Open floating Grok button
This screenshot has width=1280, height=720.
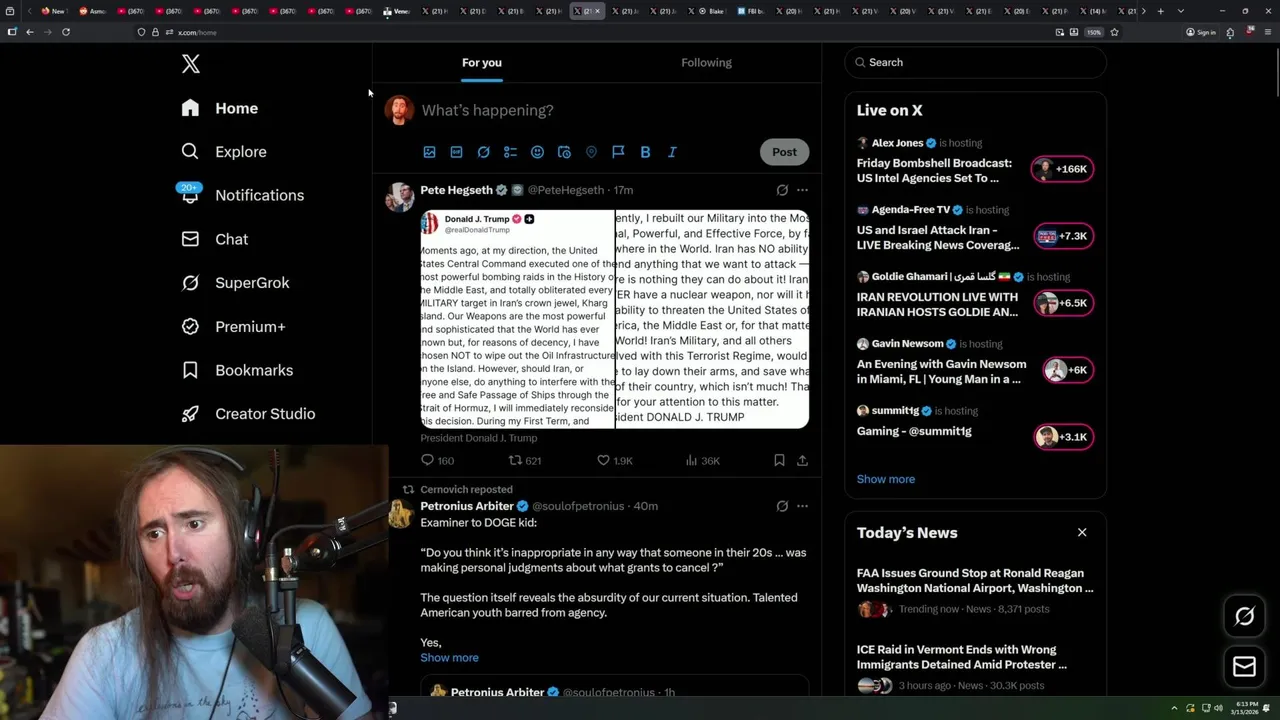(x=1244, y=617)
